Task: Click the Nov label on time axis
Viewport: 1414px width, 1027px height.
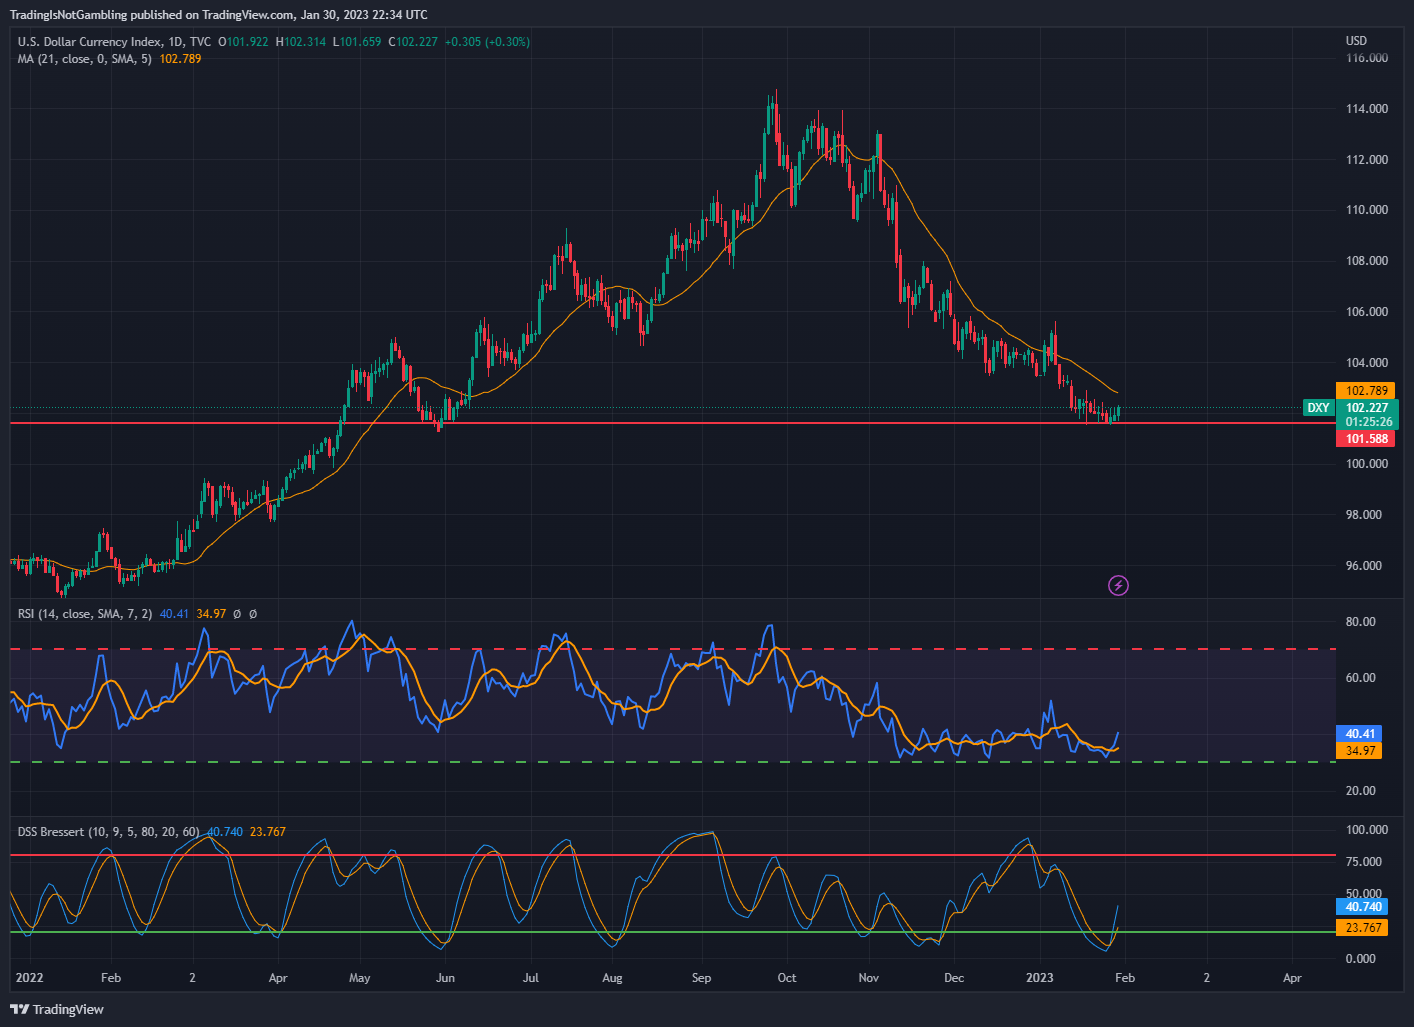Action: (x=868, y=978)
